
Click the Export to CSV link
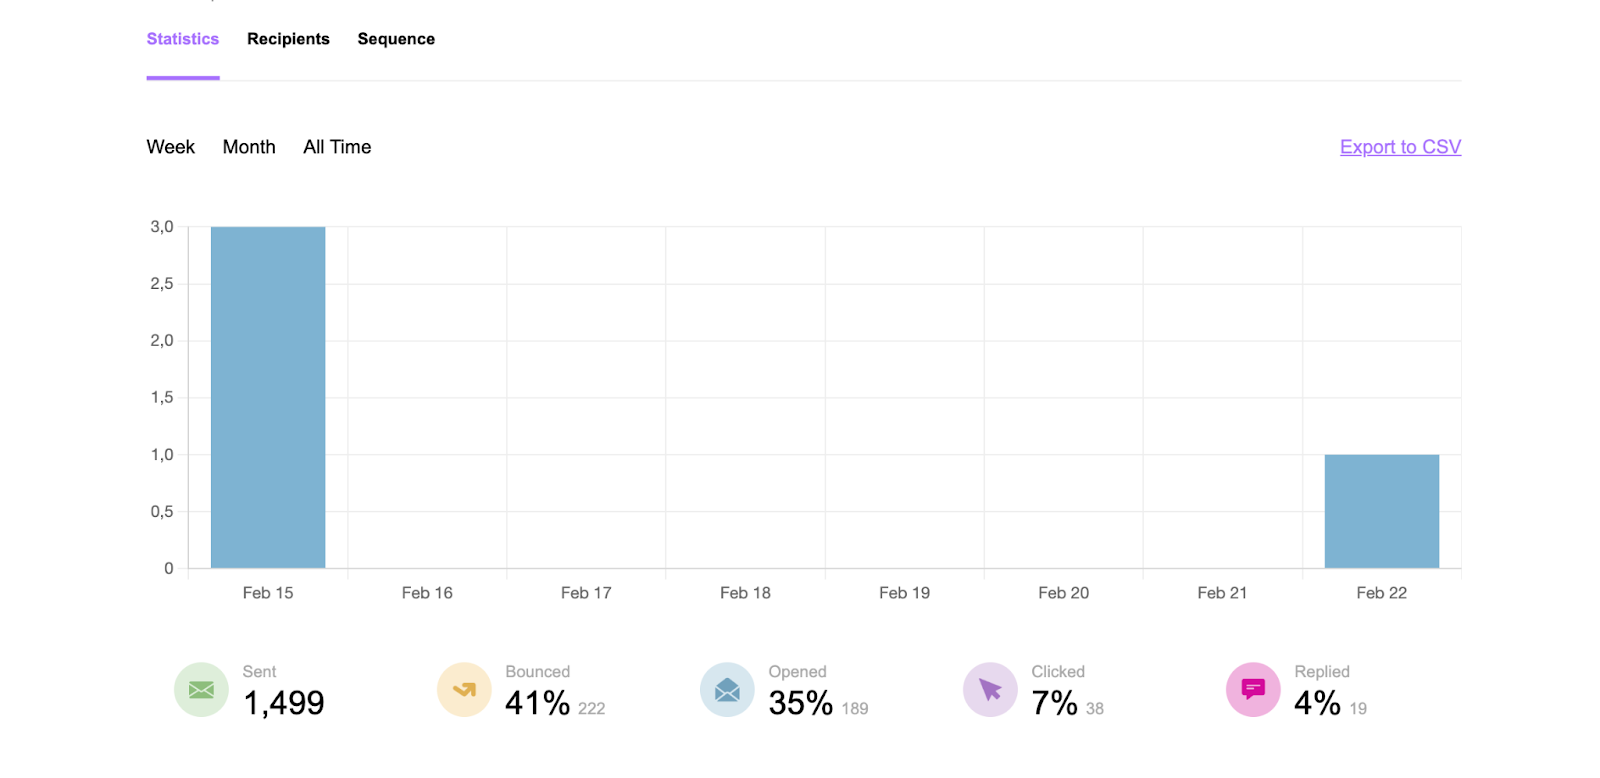pos(1400,147)
